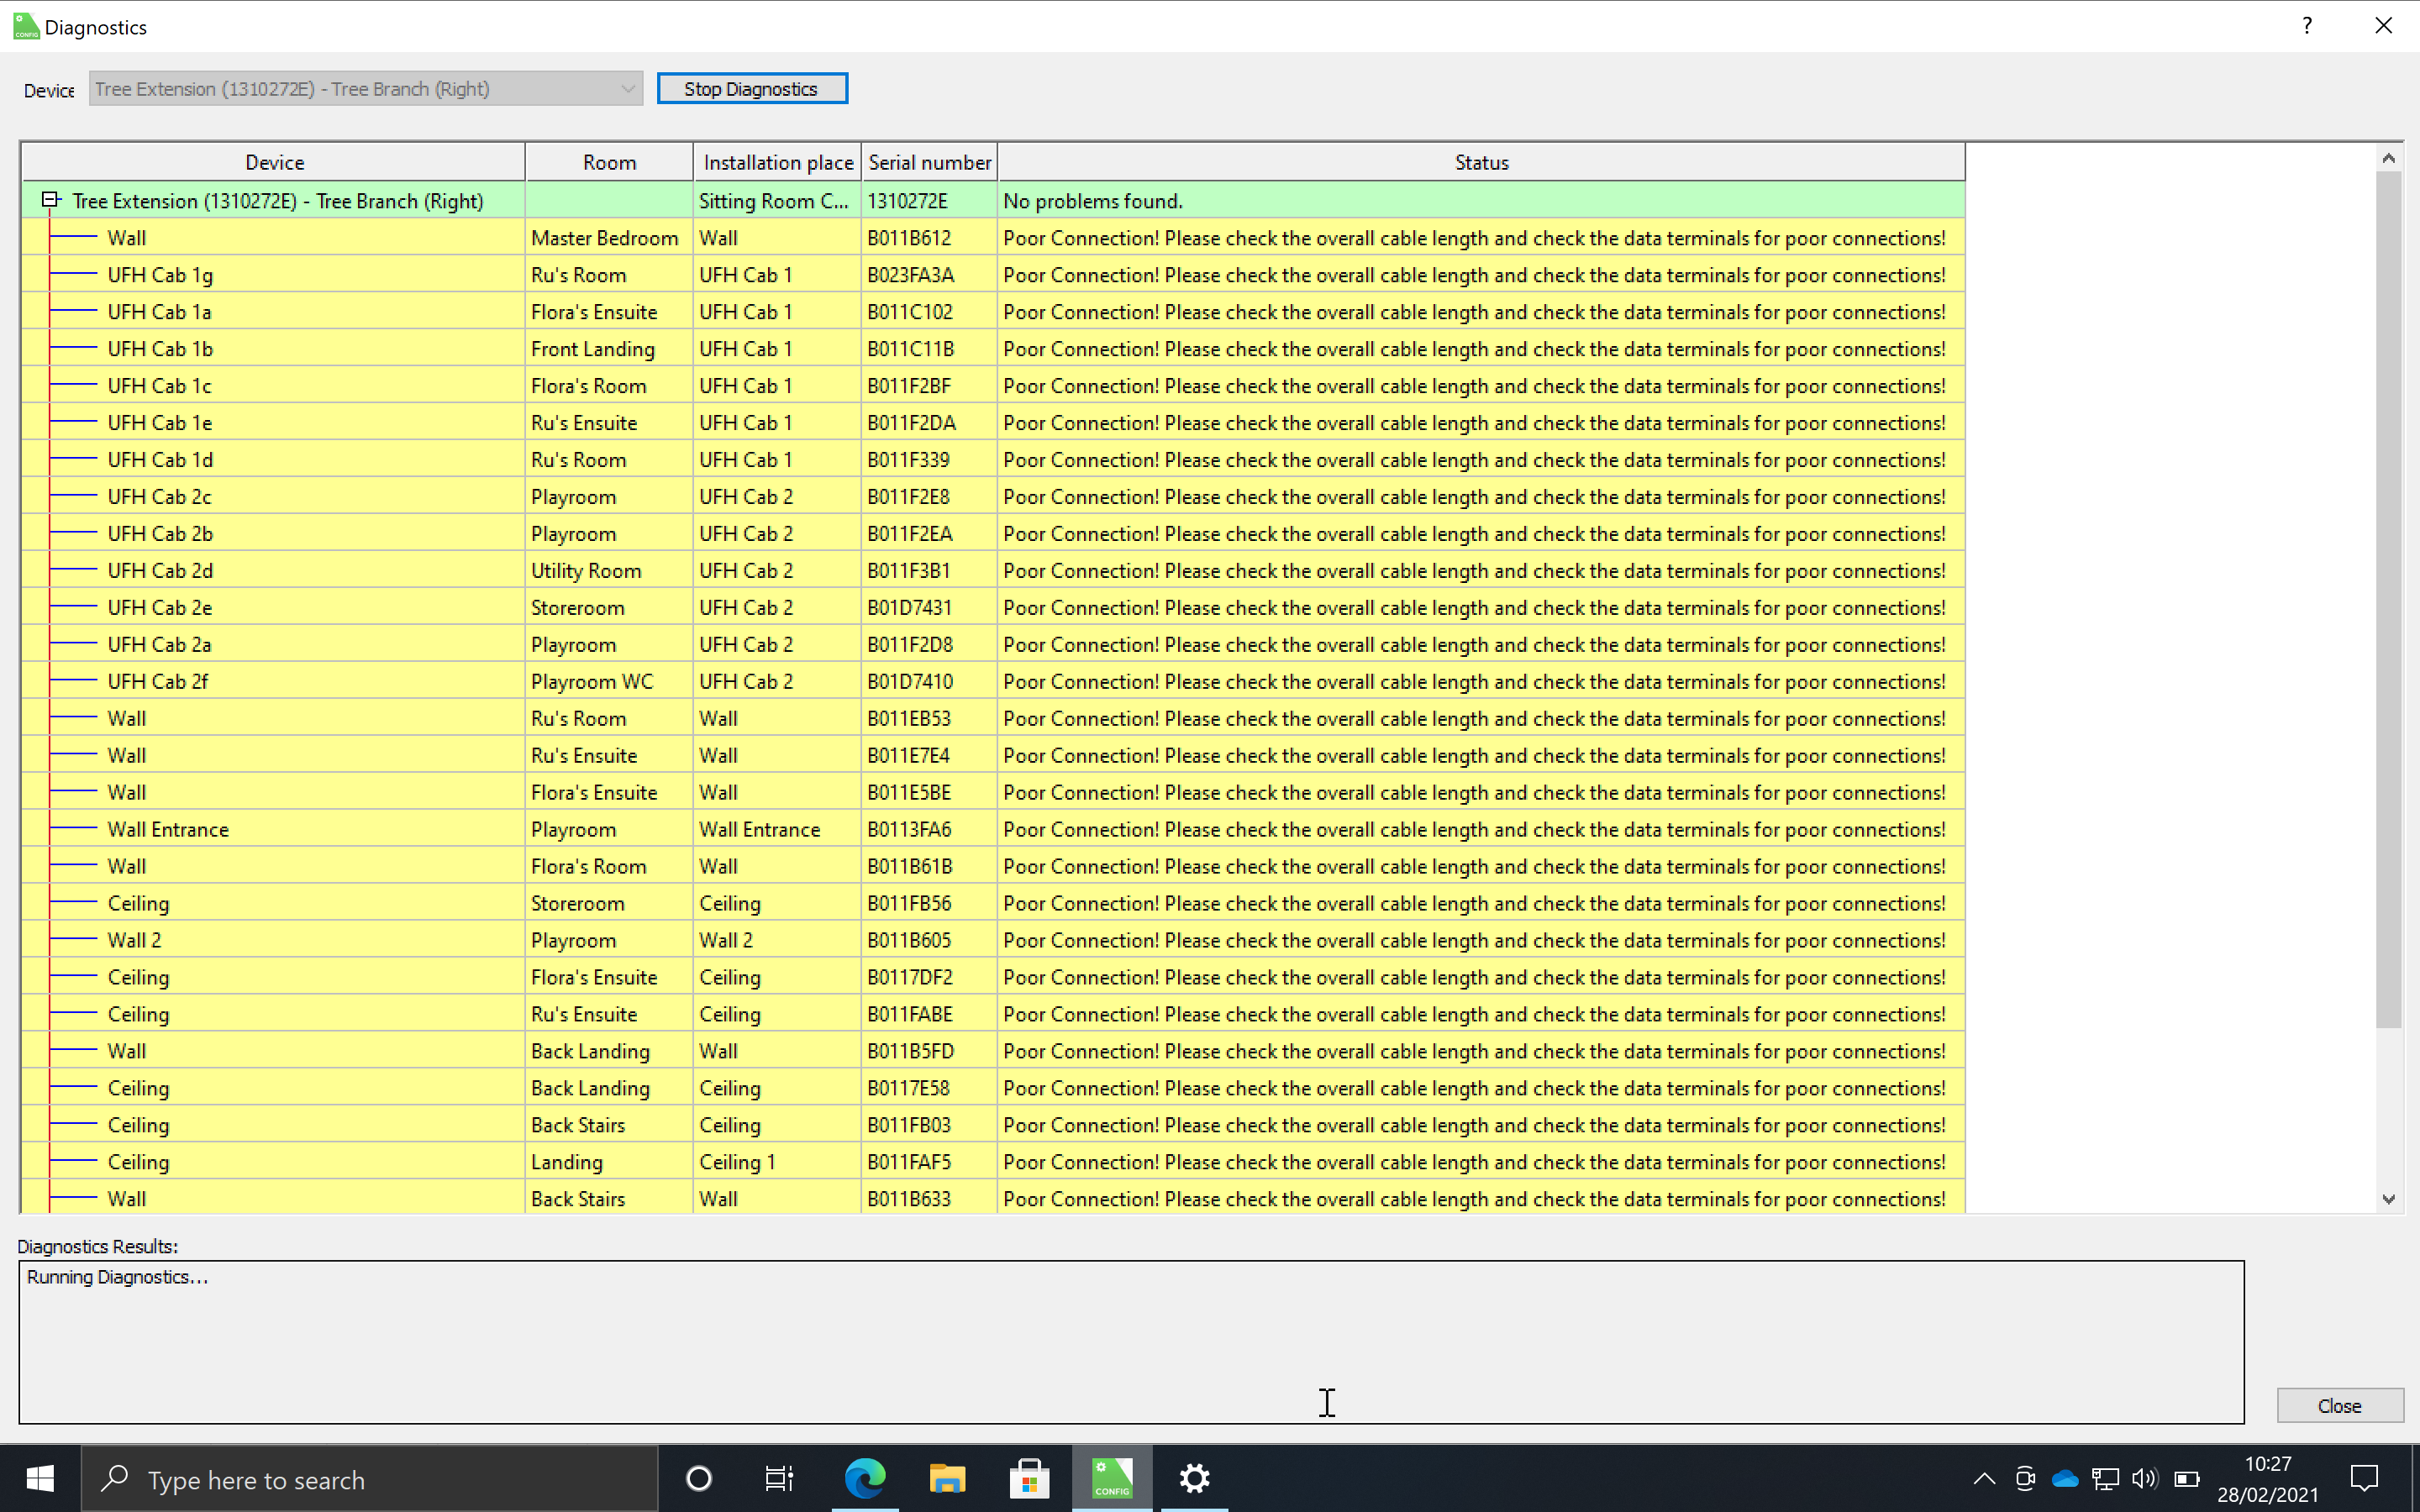Click the Stop Diagnostics button
This screenshot has height=1512, width=2420.
pos(751,89)
